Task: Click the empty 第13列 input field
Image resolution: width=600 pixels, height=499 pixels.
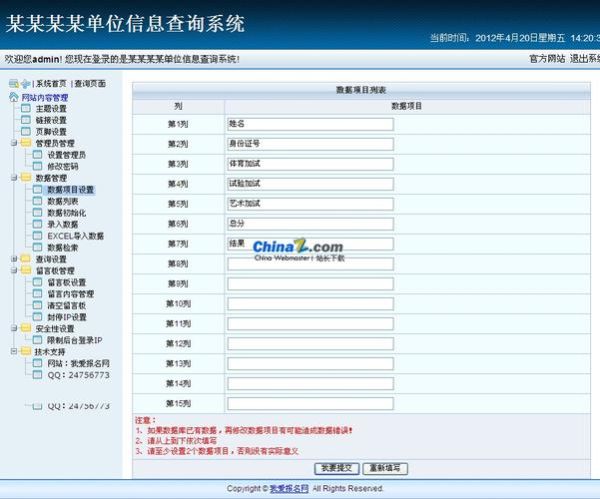Action: point(310,363)
